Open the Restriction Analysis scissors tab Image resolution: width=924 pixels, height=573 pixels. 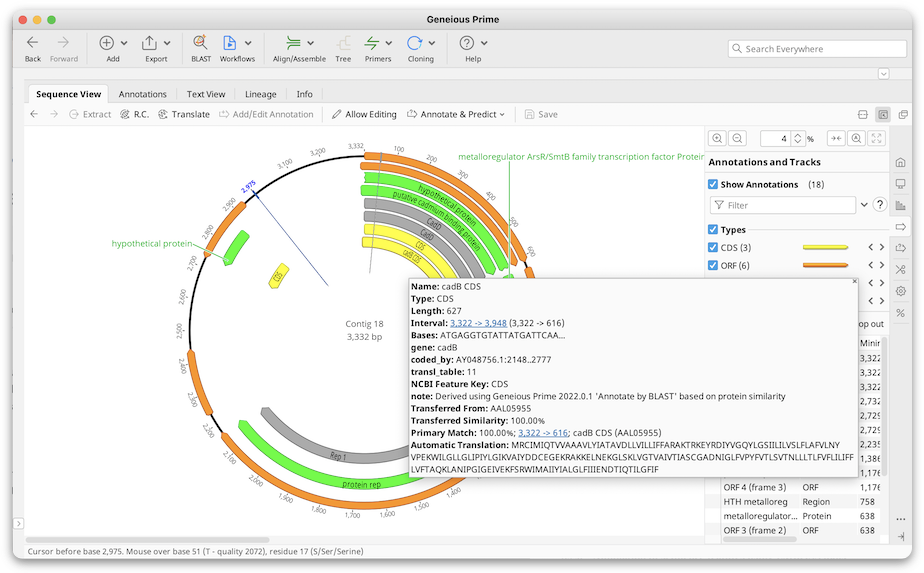[900, 269]
